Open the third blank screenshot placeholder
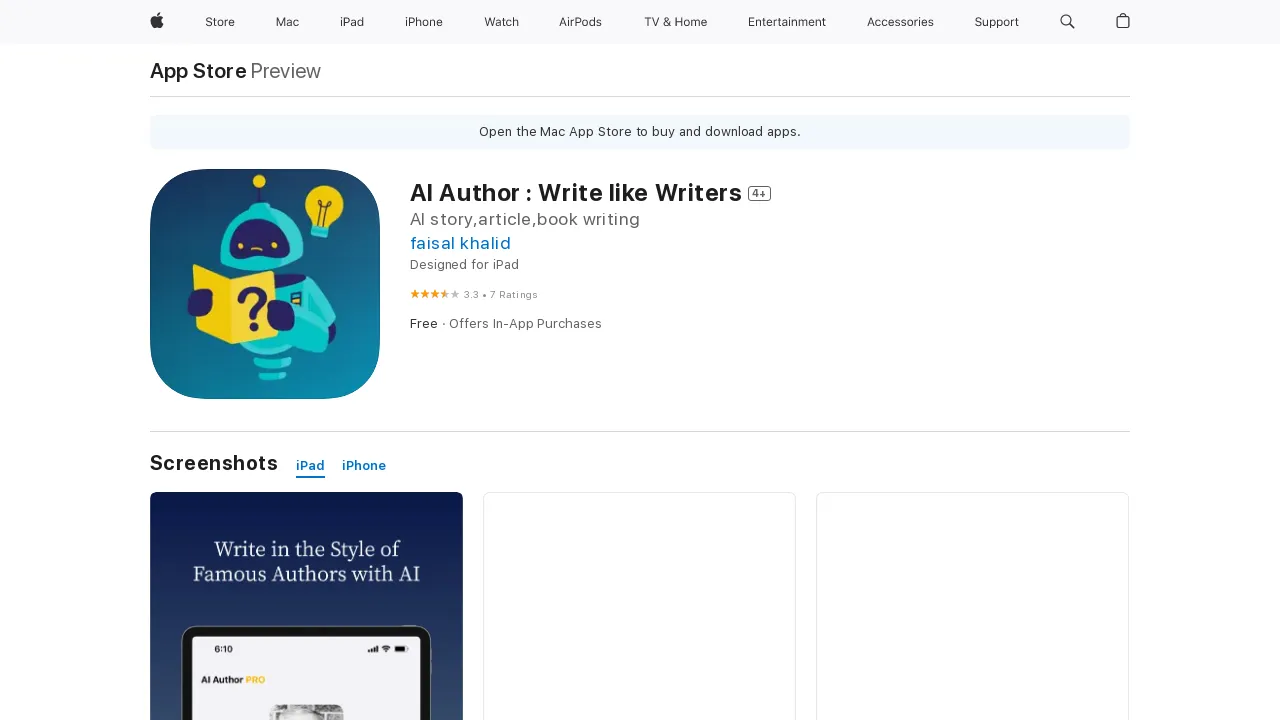Screen dimensions: 1280x720 pyautogui.click(x=972, y=606)
